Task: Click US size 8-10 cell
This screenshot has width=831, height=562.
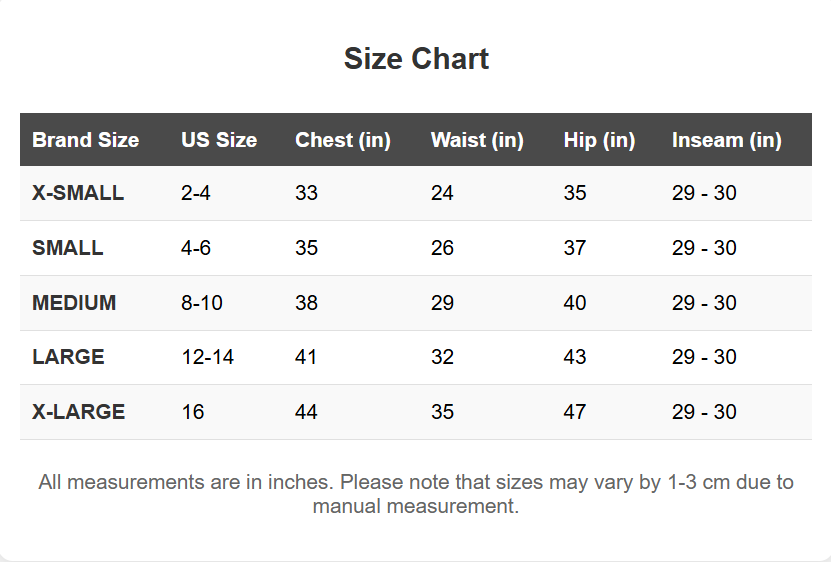Action: [202, 303]
